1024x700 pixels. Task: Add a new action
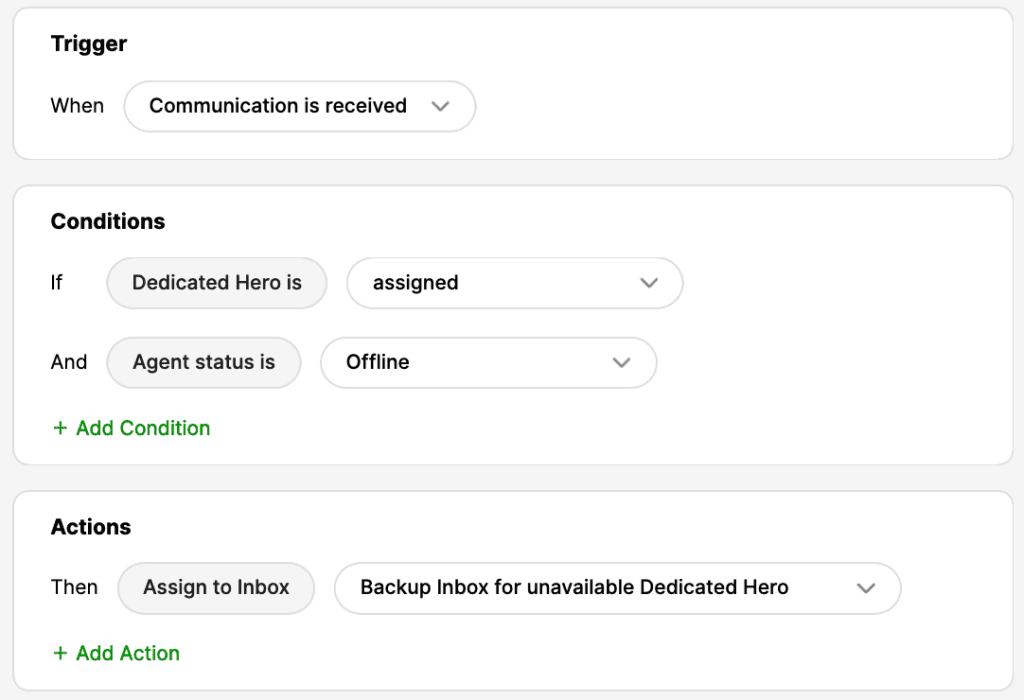pos(116,654)
